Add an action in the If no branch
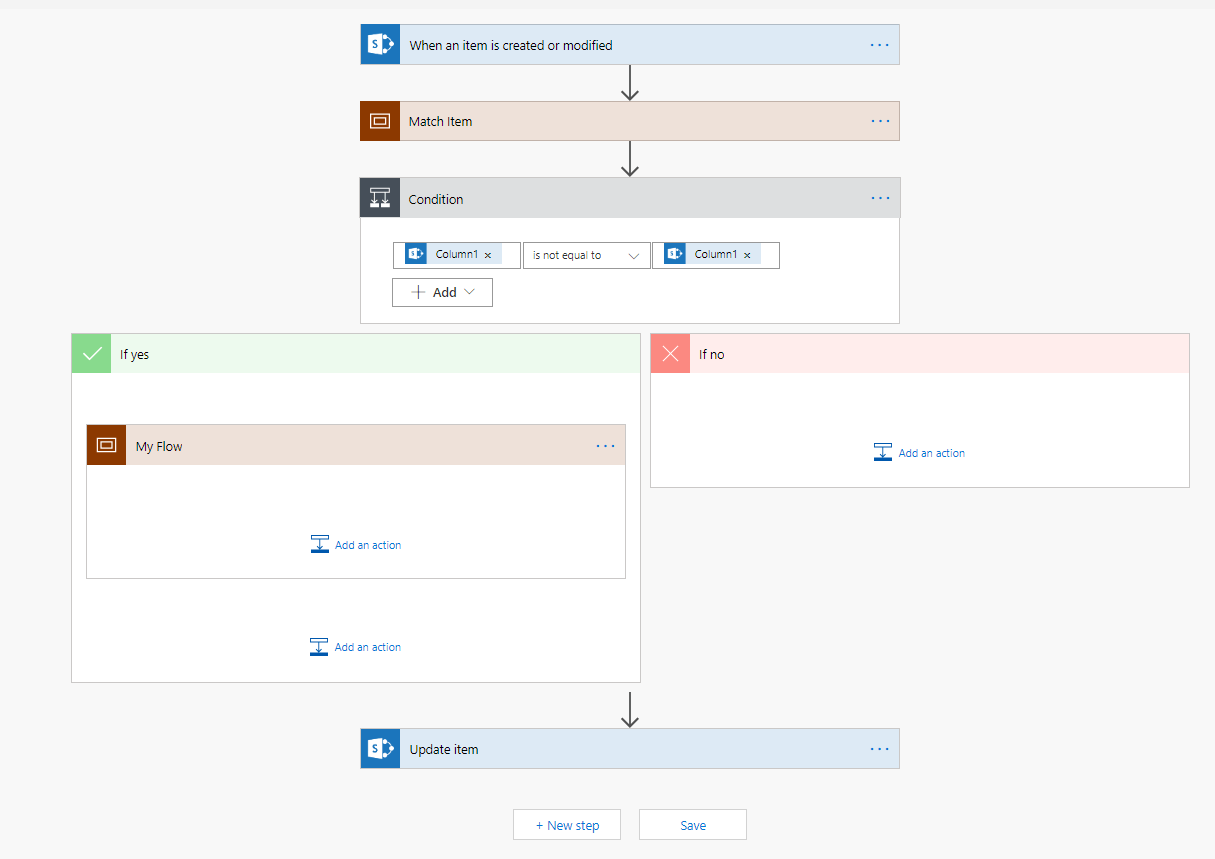This screenshot has width=1215, height=859. pos(919,453)
